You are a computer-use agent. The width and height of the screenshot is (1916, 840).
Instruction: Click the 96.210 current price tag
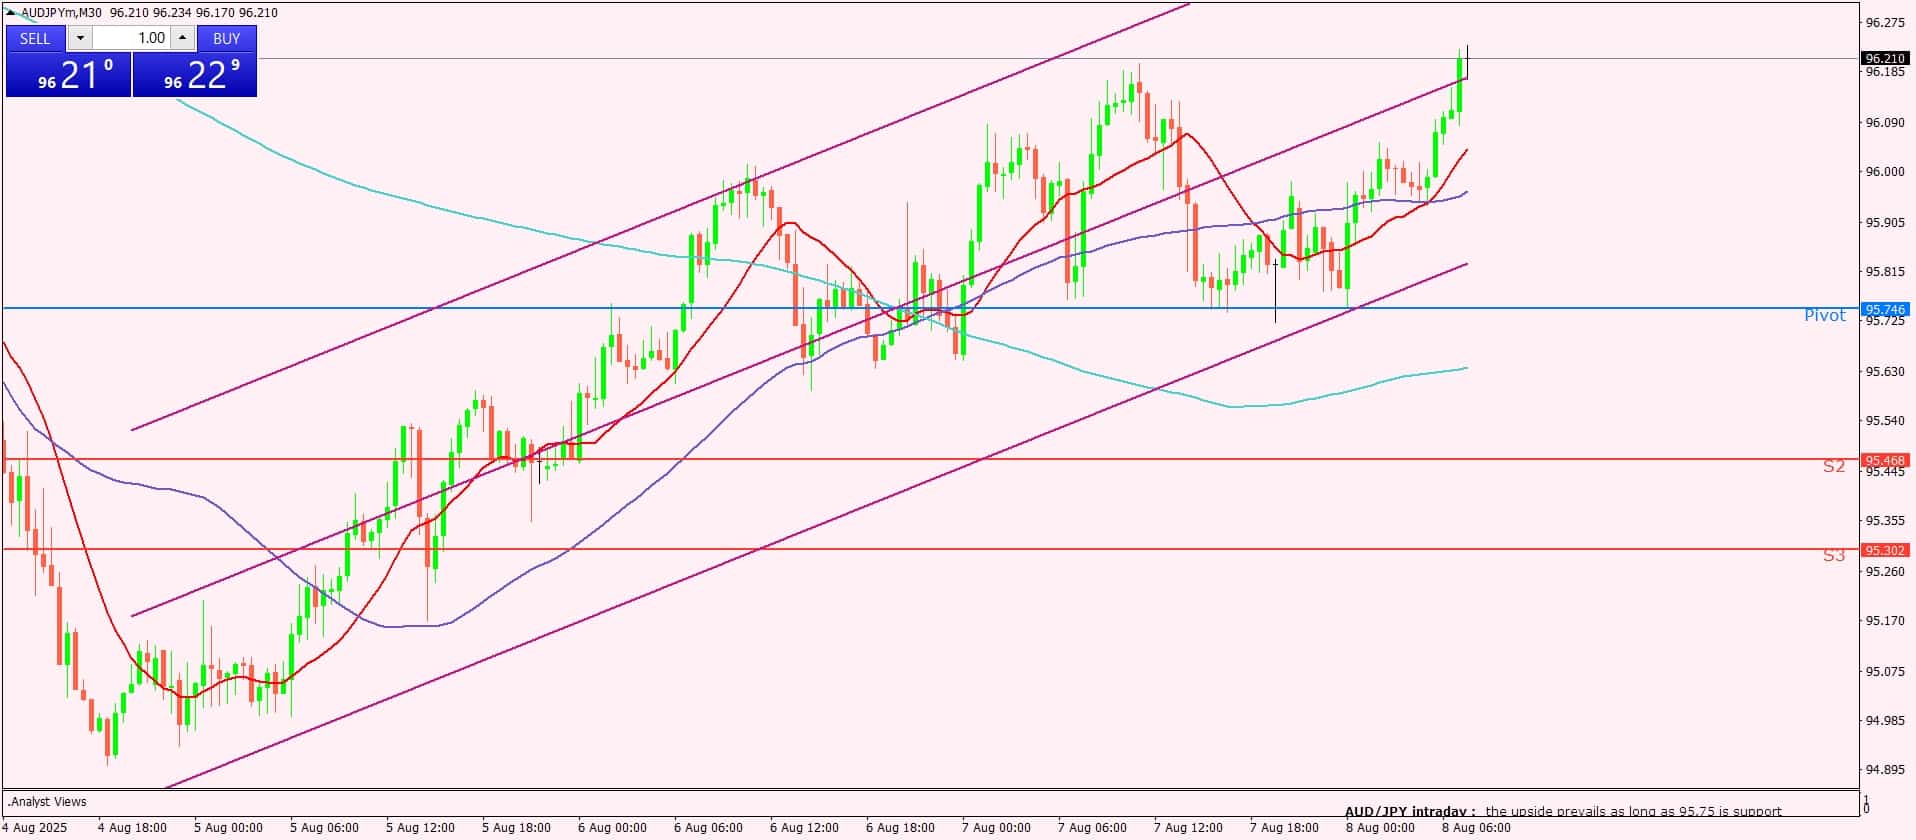1885,59
